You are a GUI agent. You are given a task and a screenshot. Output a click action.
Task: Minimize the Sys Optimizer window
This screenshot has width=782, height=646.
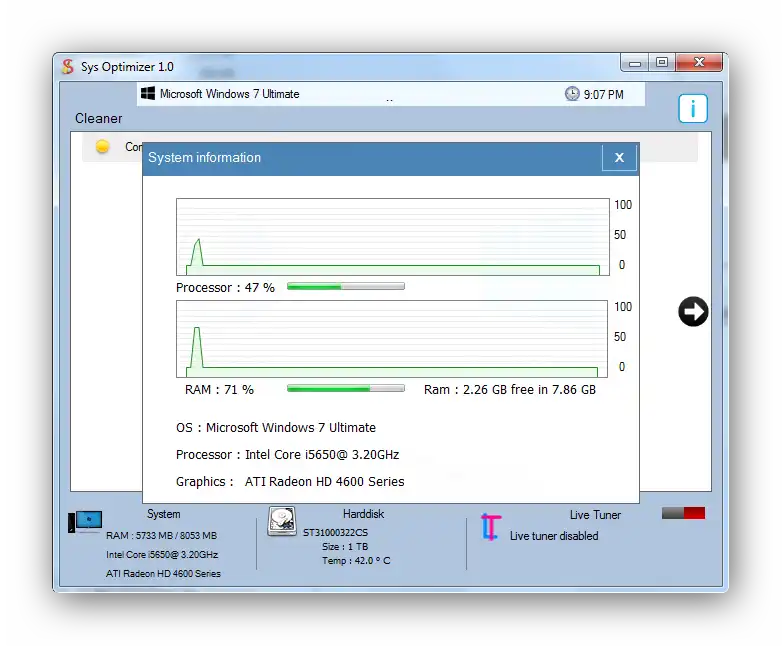[x=634, y=63]
